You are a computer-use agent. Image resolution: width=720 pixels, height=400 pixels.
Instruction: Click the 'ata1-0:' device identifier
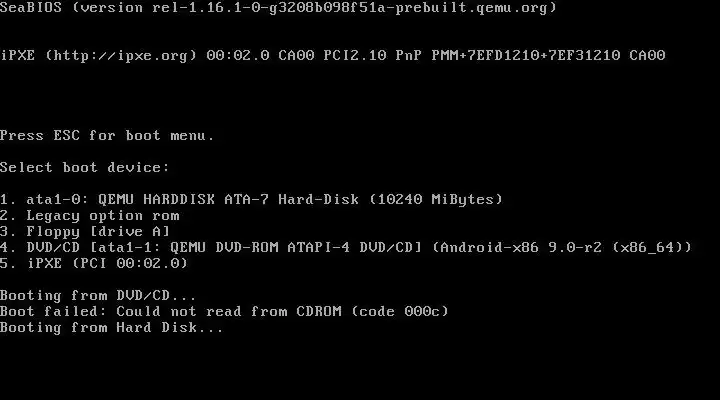tap(57, 199)
